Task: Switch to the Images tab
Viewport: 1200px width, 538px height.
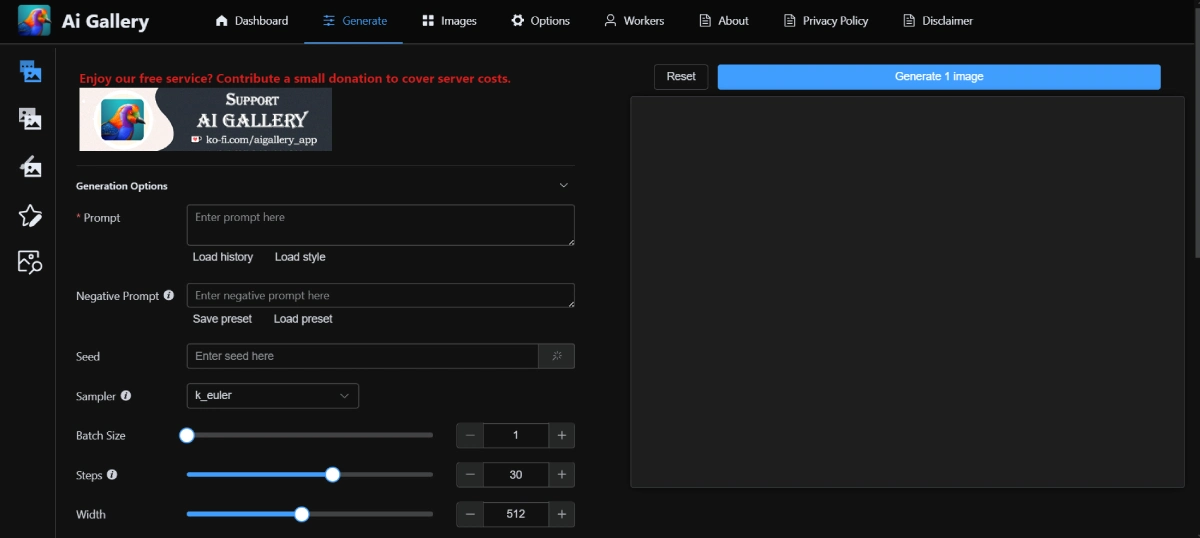Action: pos(448,21)
